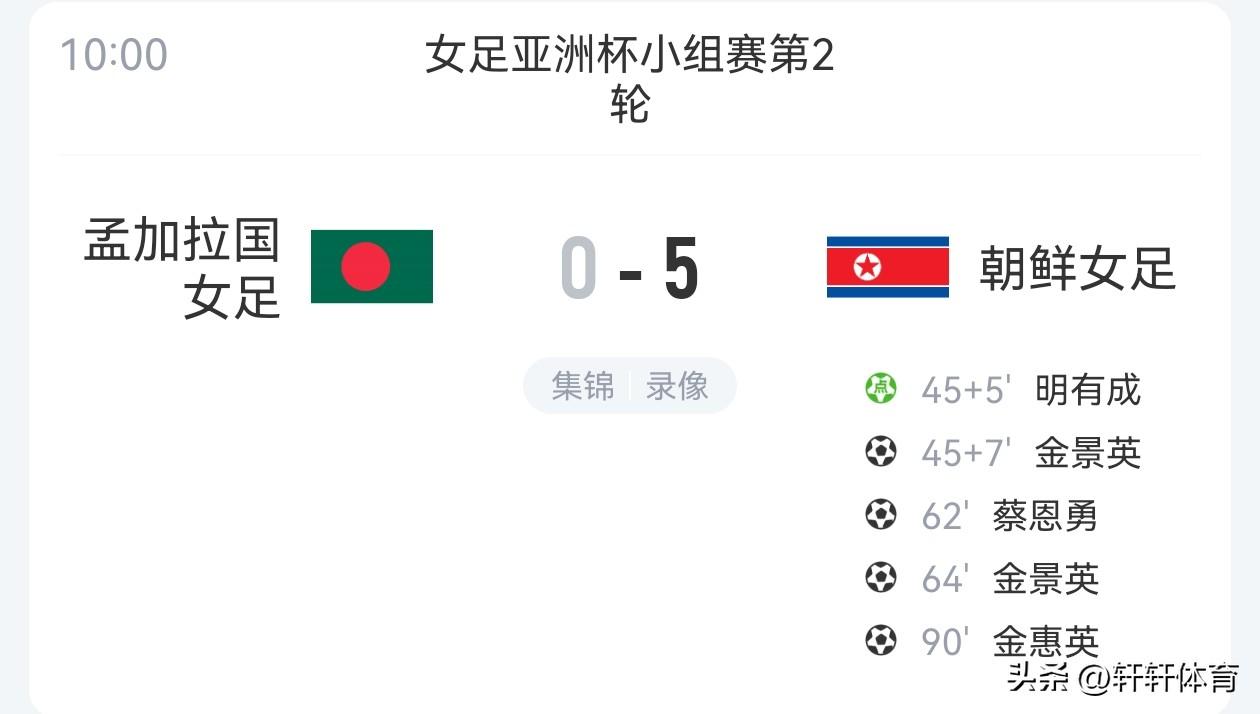The image size is (1260, 714).
Task: Open the 录像 replay link
Action: (x=677, y=386)
